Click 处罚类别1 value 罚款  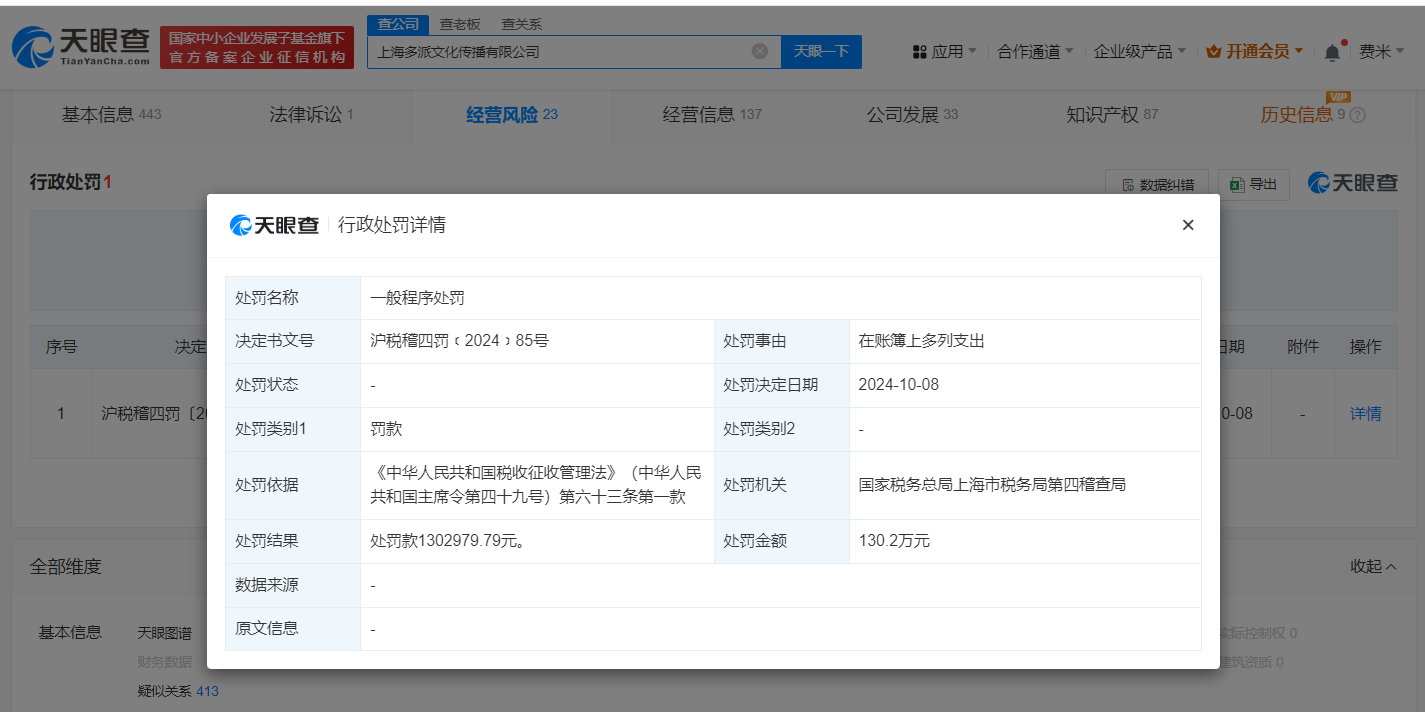coord(386,429)
